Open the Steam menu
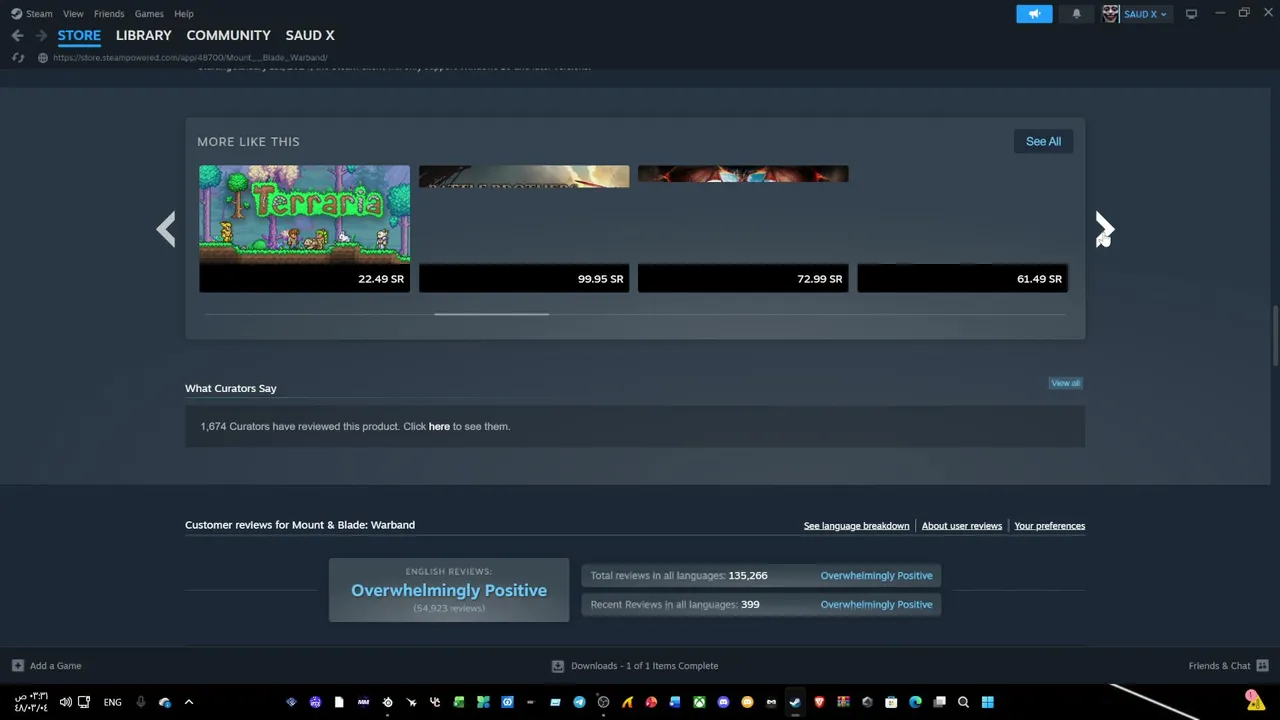The height and width of the screenshot is (720, 1280). click(x=39, y=14)
